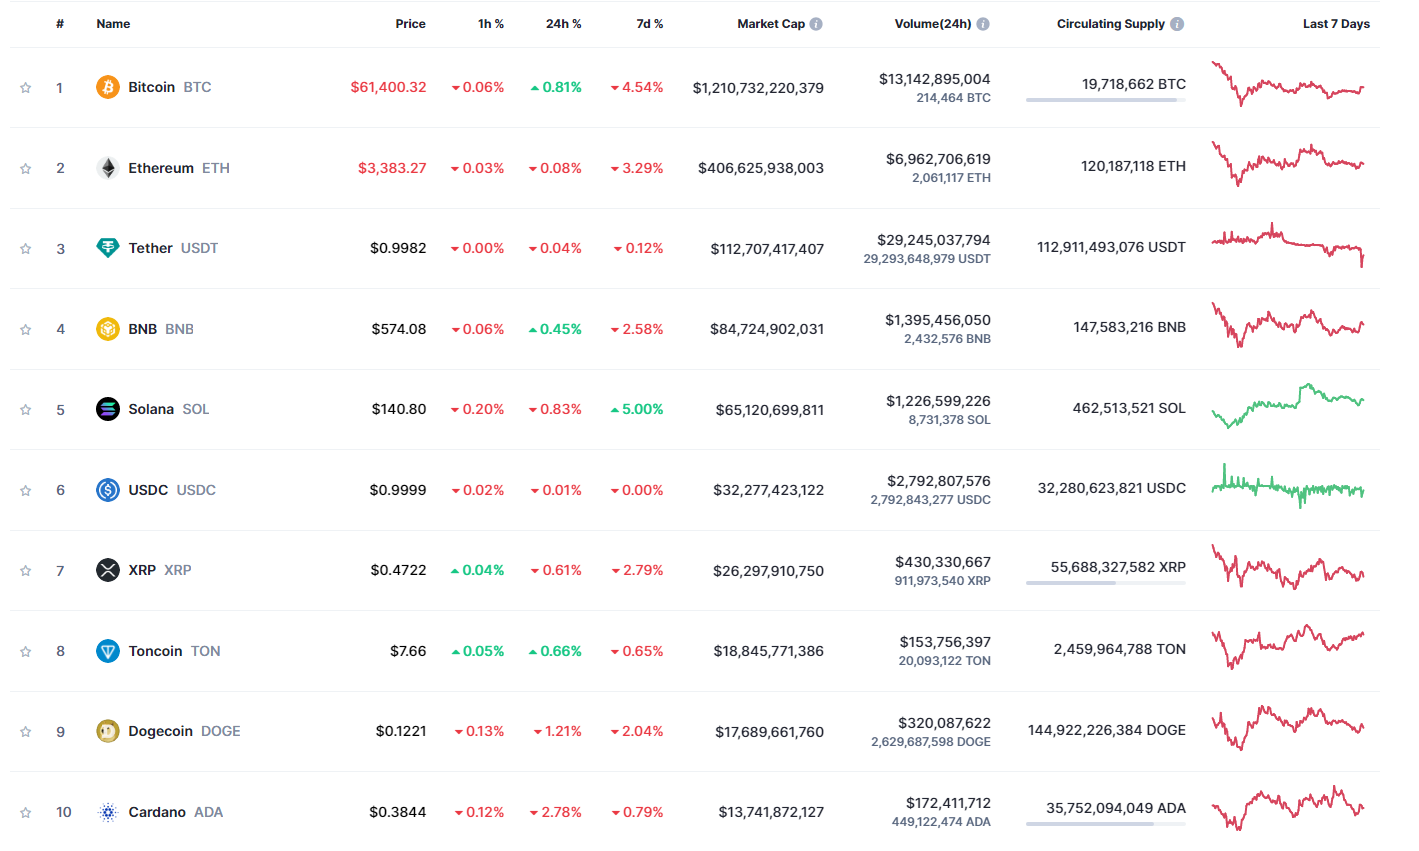
Task: Sort by the Name column header
Action: pos(113,24)
